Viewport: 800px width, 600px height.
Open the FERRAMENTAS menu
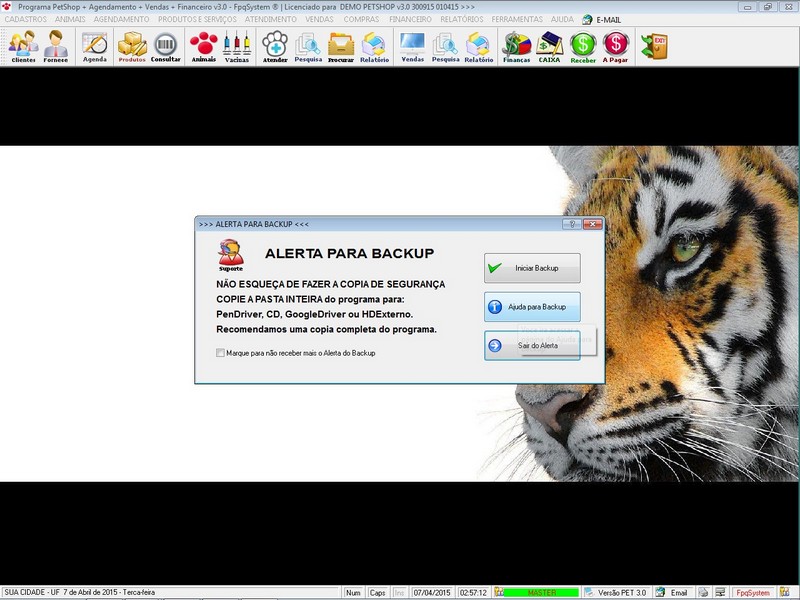tap(517, 19)
